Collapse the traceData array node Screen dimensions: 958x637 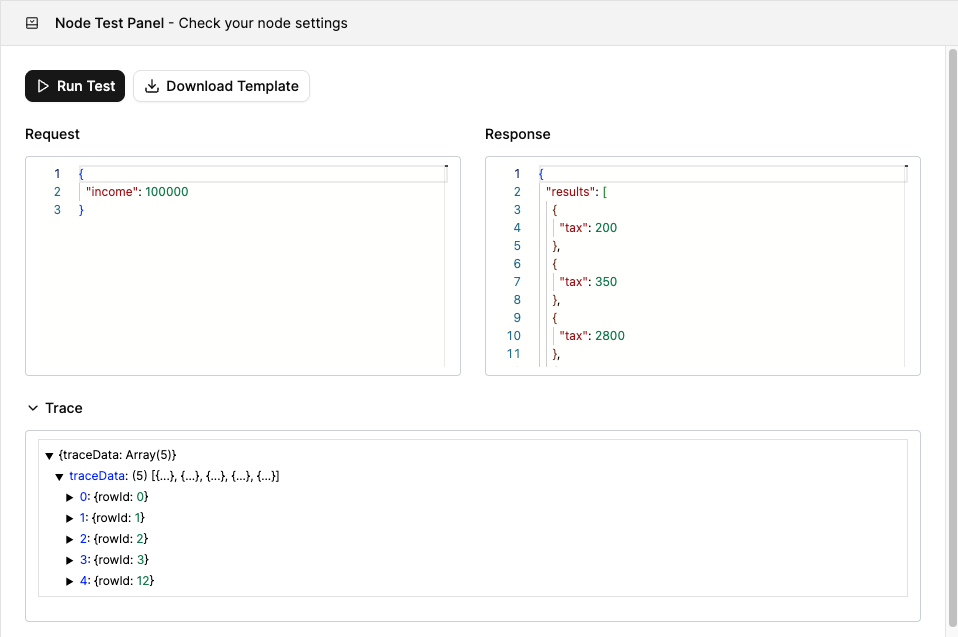tap(59, 476)
